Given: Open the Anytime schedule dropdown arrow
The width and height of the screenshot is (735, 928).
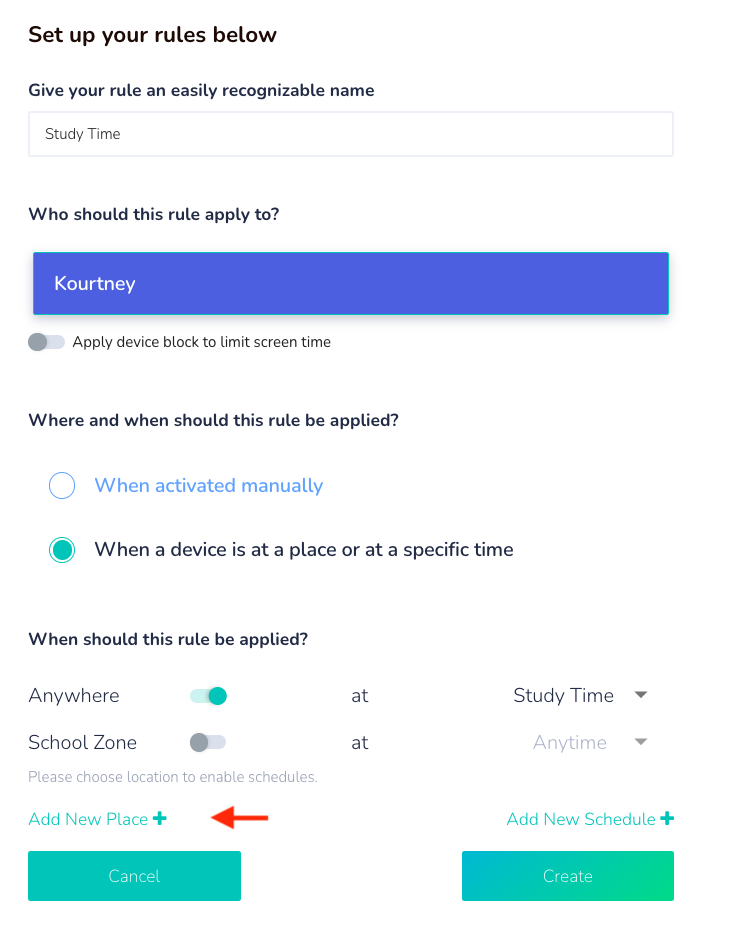Looking at the screenshot, I should pos(642,742).
